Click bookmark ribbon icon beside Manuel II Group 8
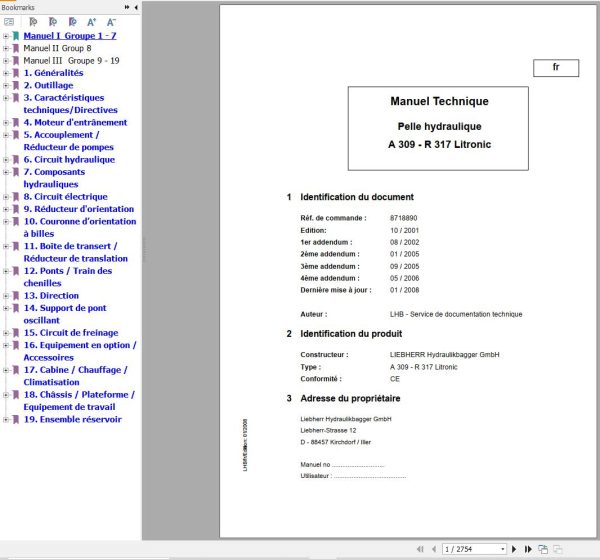This screenshot has width=600, height=559. pos(16,48)
